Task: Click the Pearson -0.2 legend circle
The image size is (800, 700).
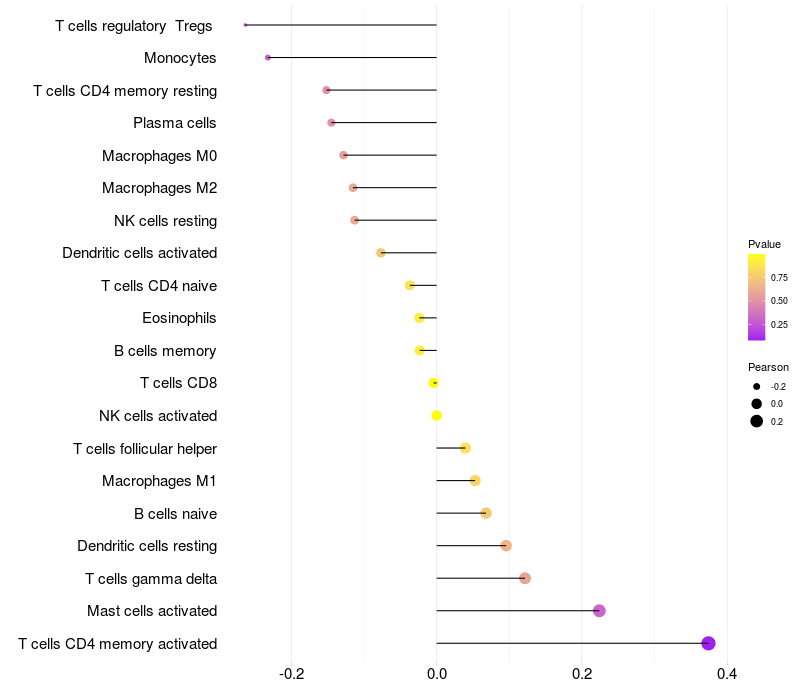Action: pyautogui.click(x=757, y=386)
